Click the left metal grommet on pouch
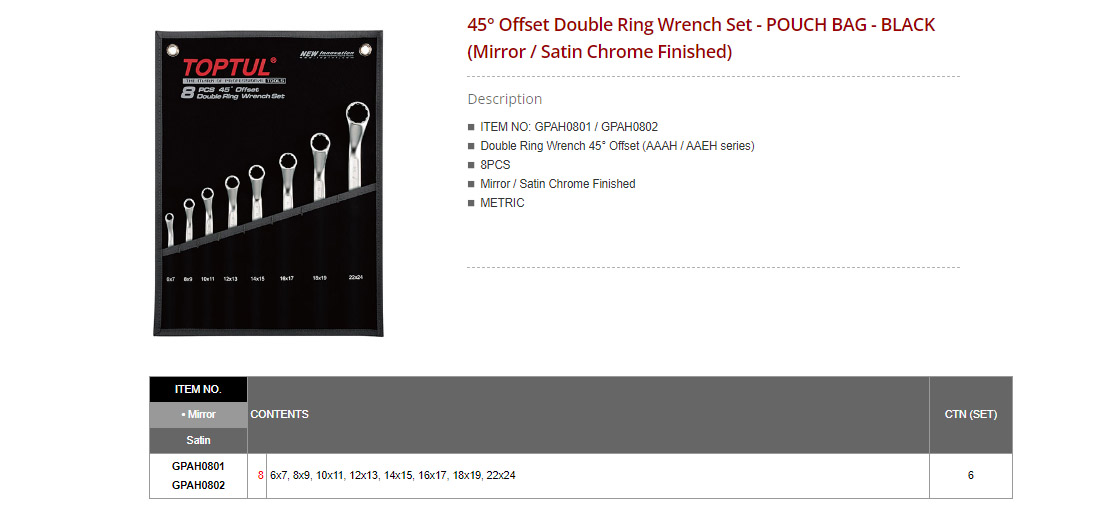This screenshot has width=1108, height=516. 172,50
